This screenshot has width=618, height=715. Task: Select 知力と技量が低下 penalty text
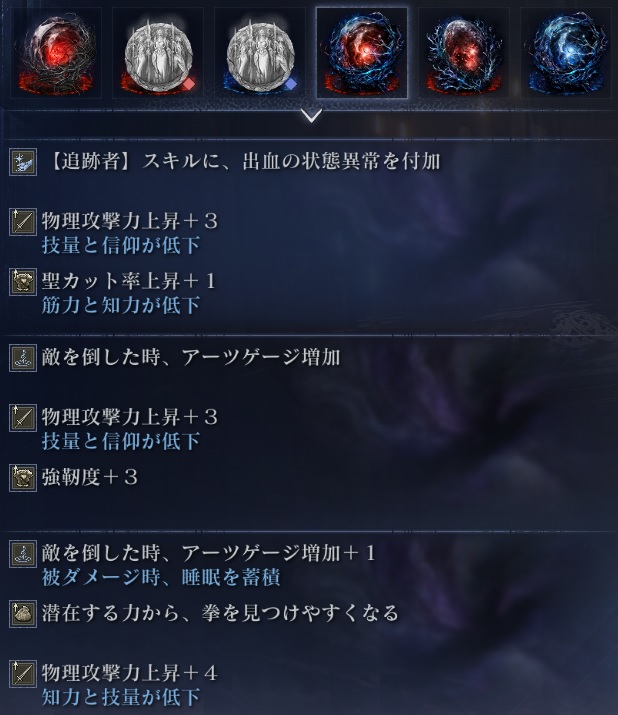(121, 697)
